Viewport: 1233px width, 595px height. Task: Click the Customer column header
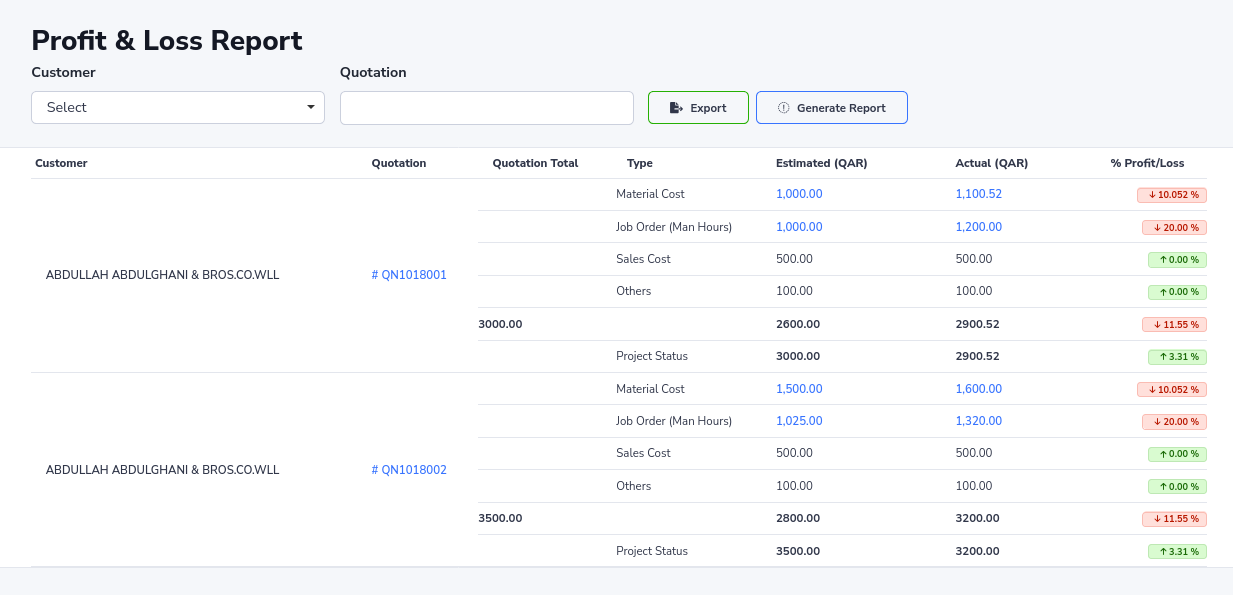click(61, 163)
